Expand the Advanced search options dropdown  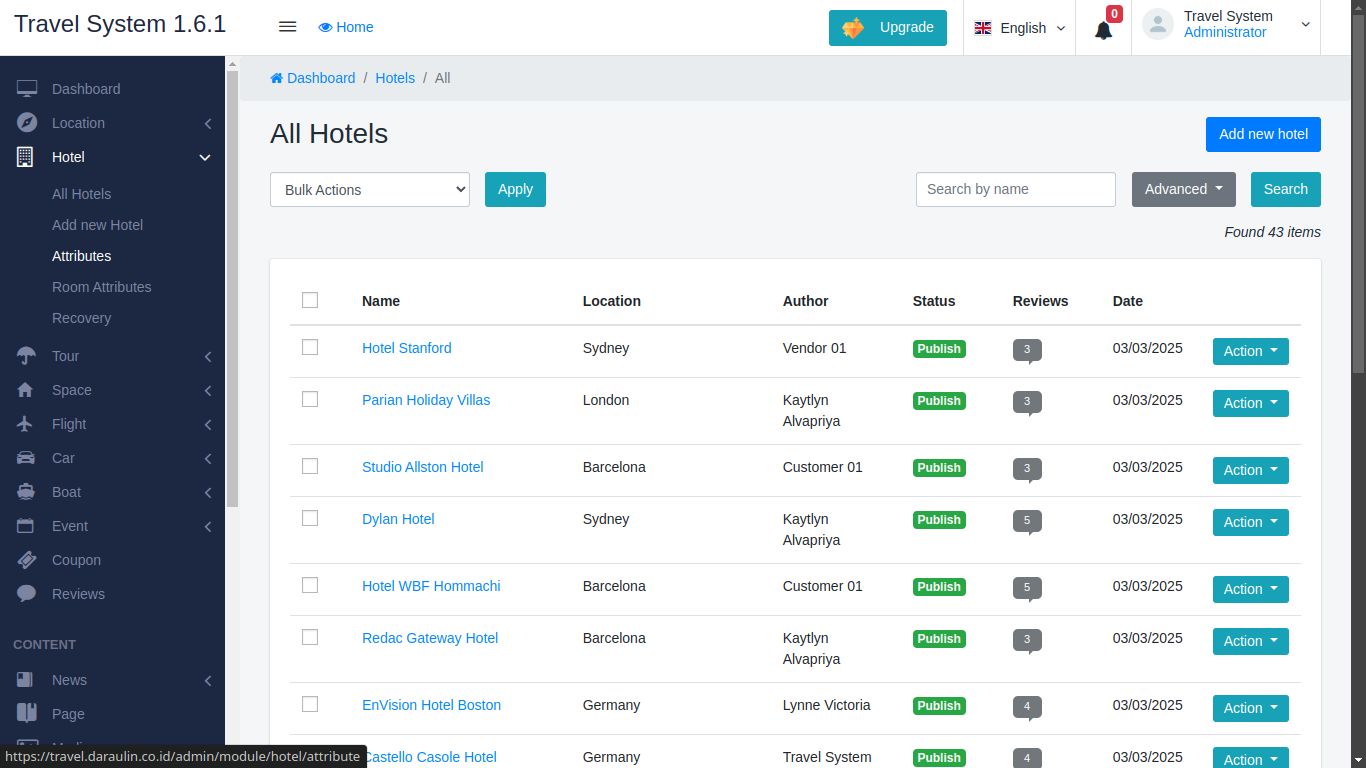pos(1183,189)
